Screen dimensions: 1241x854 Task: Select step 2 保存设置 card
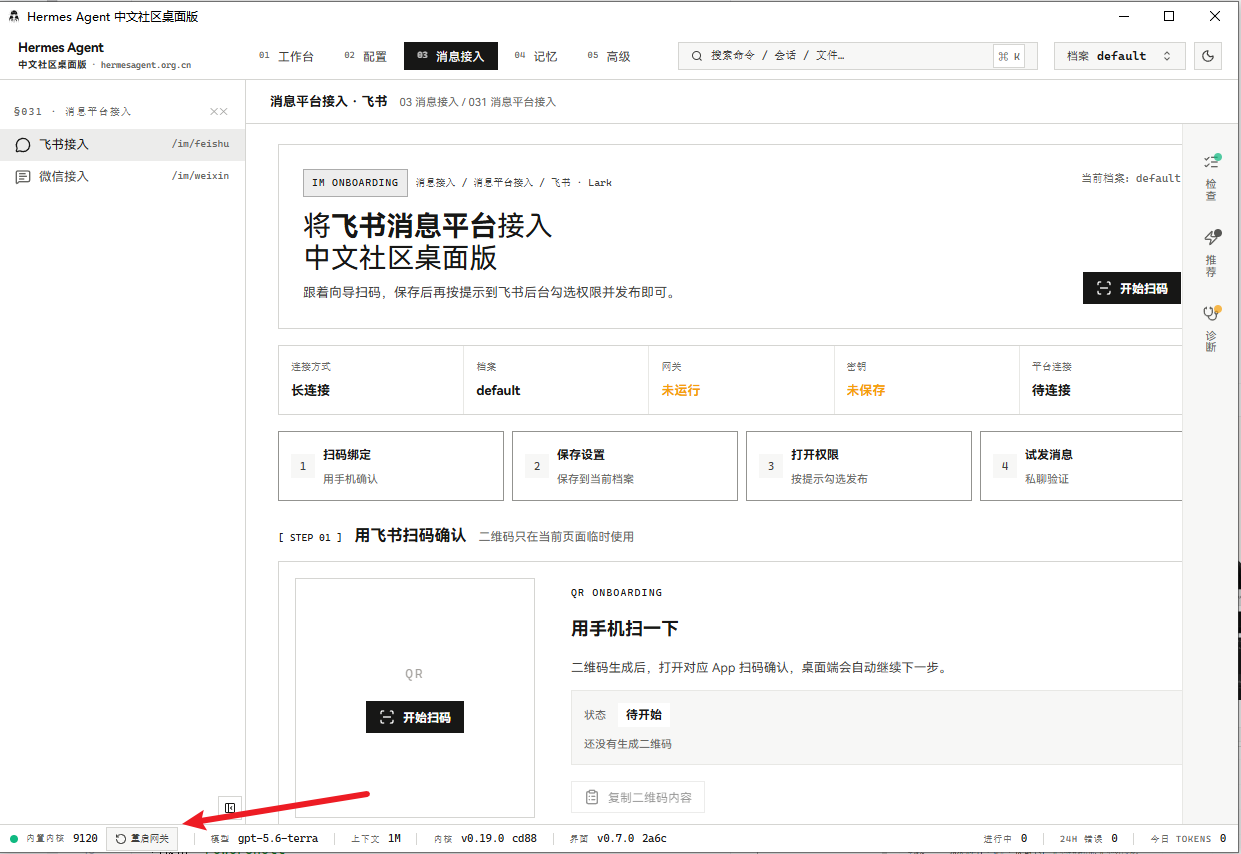click(x=625, y=466)
